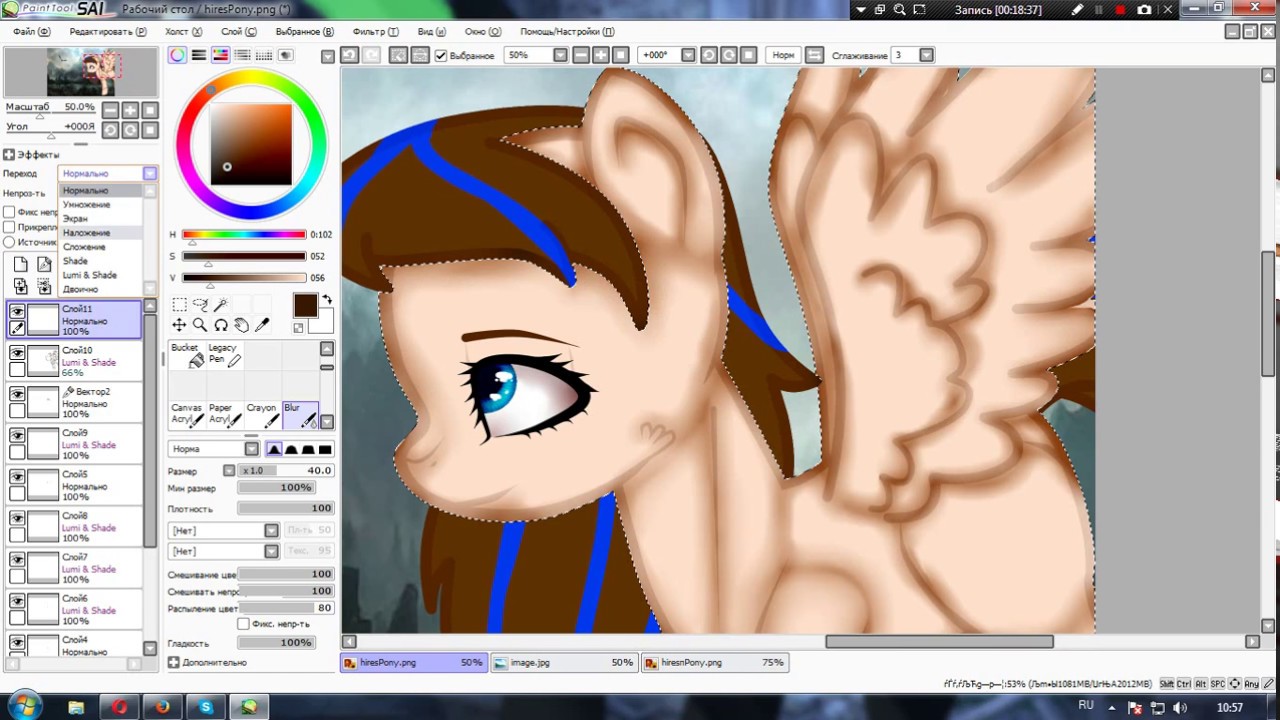The width and height of the screenshot is (1280, 720).
Task: Select the flat brush edge shape
Action: (325, 449)
